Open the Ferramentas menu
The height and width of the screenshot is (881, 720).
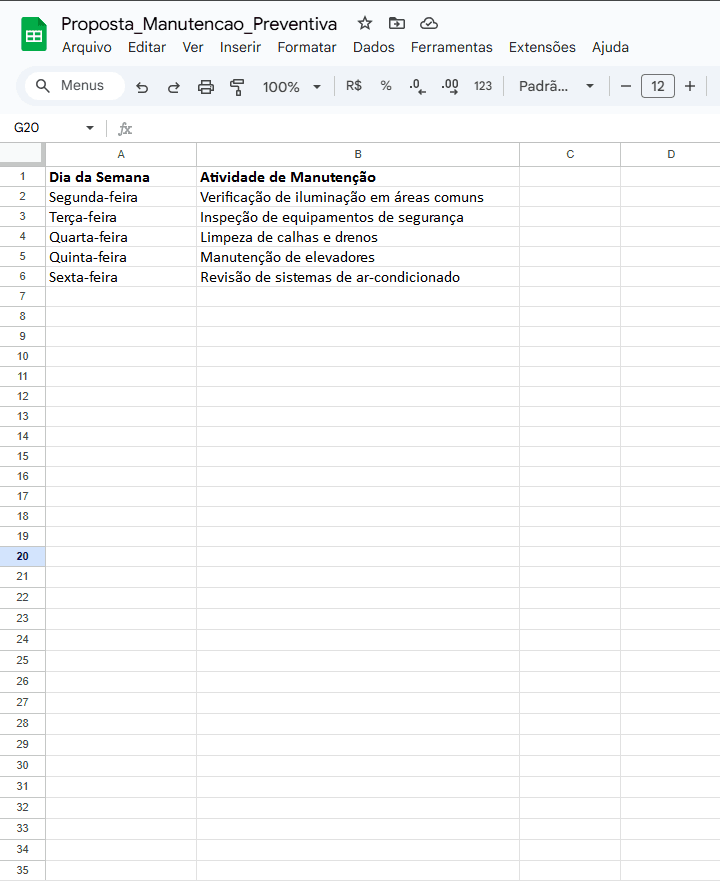point(451,47)
